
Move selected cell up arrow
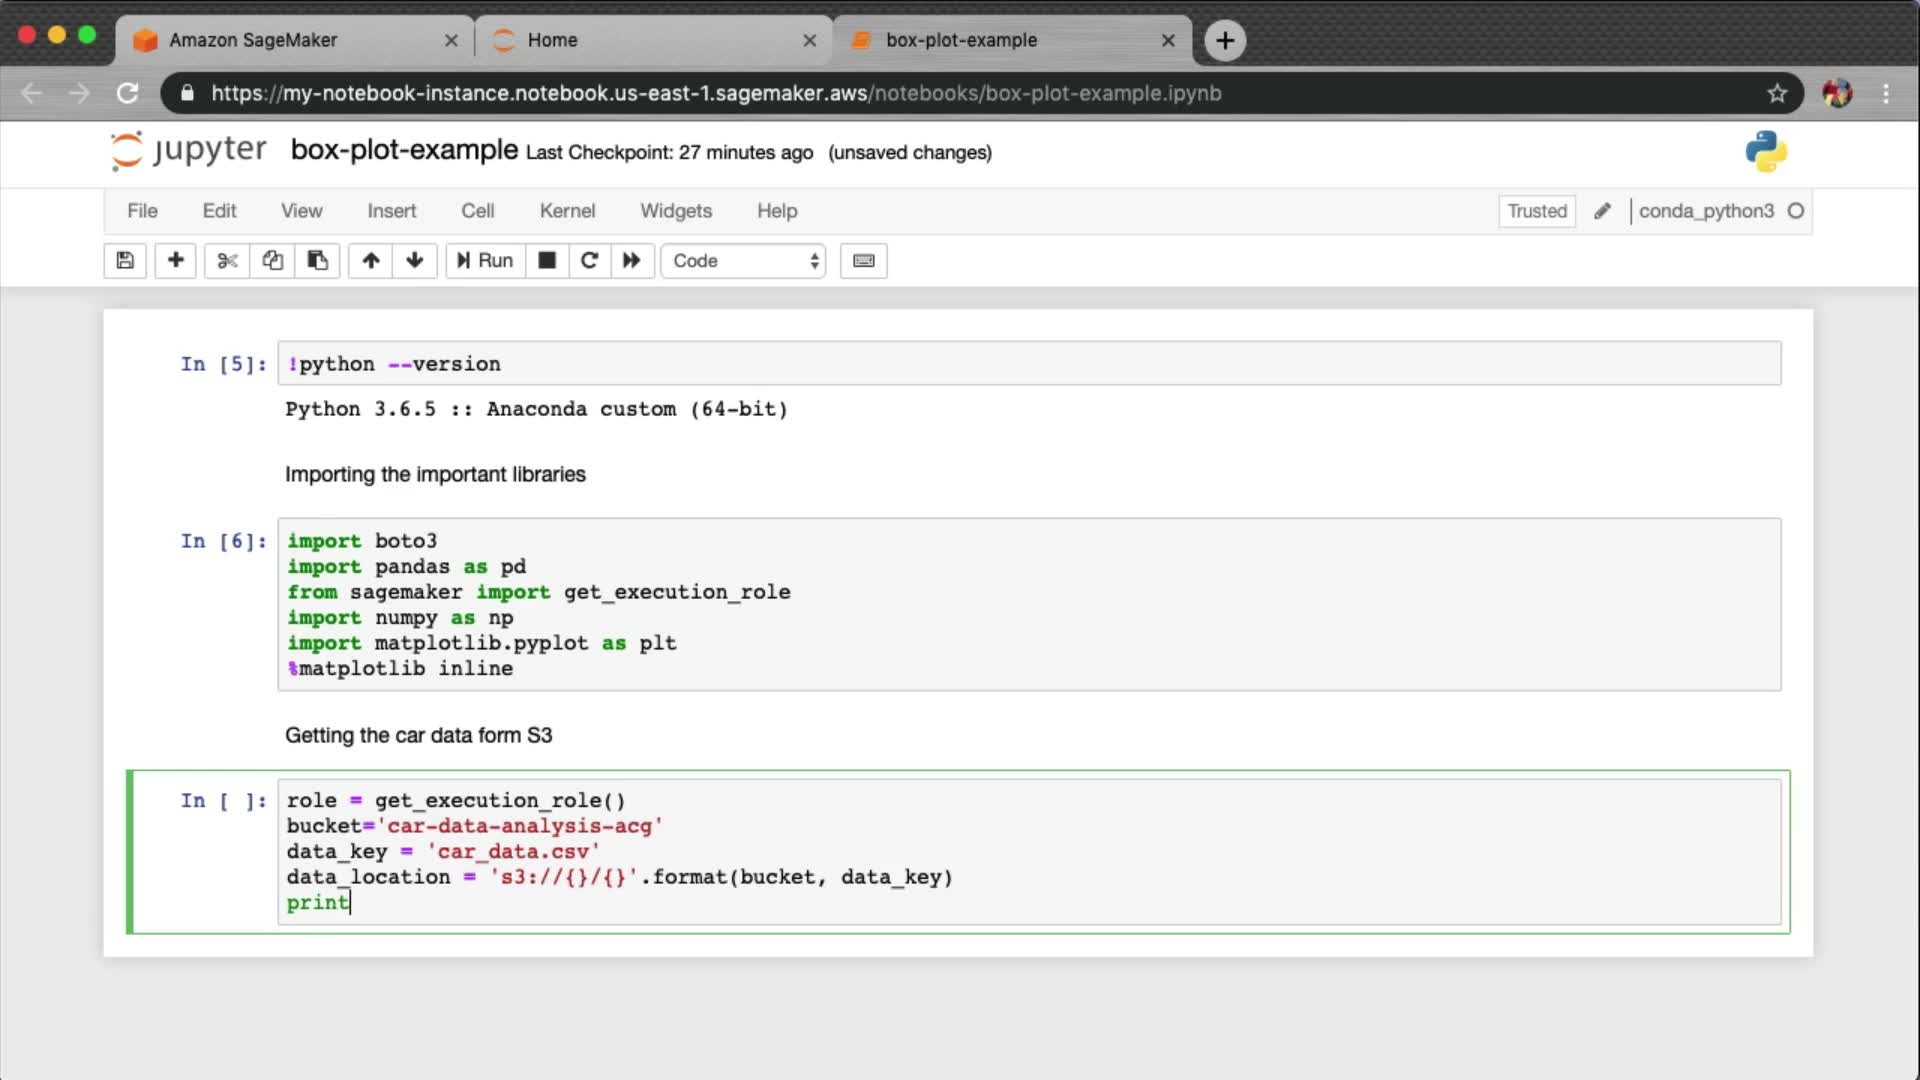pyautogui.click(x=371, y=261)
